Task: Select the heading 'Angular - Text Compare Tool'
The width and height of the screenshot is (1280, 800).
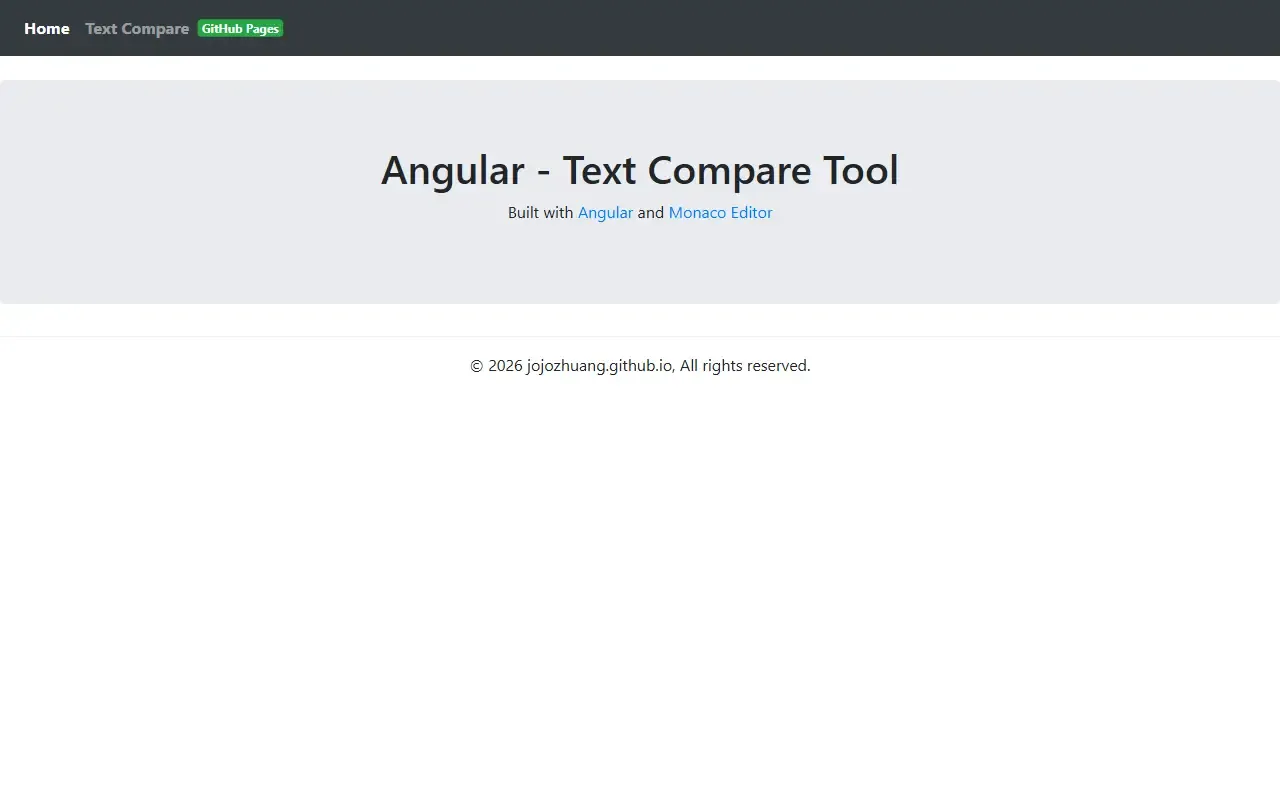Action: pyautogui.click(x=640, y=170)
